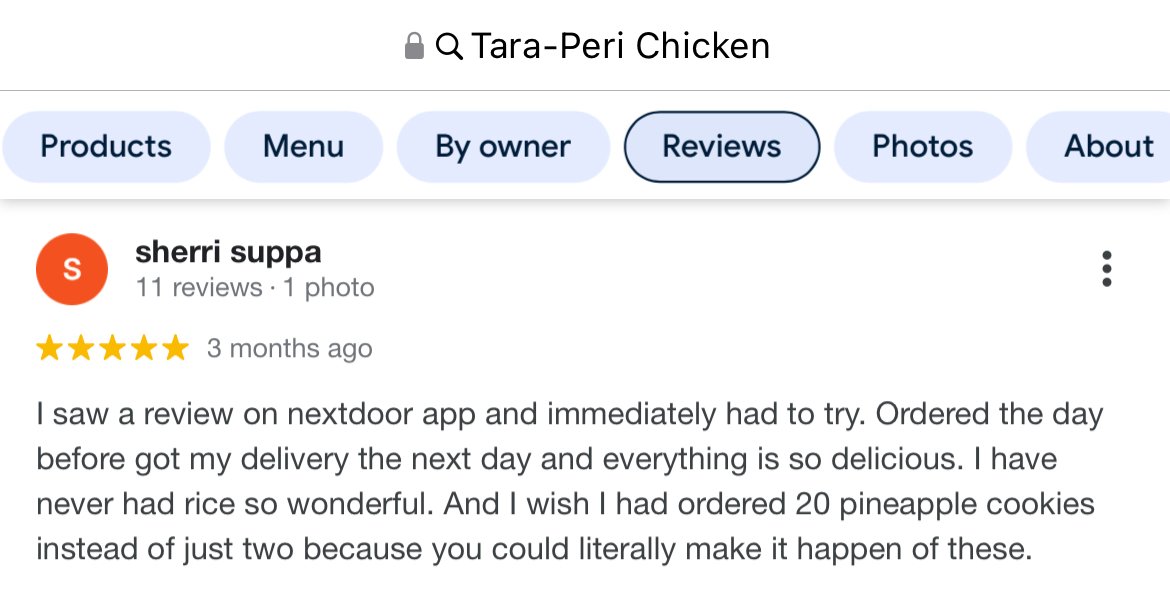Click the fourth star of the rating

[x=144, y=348]
